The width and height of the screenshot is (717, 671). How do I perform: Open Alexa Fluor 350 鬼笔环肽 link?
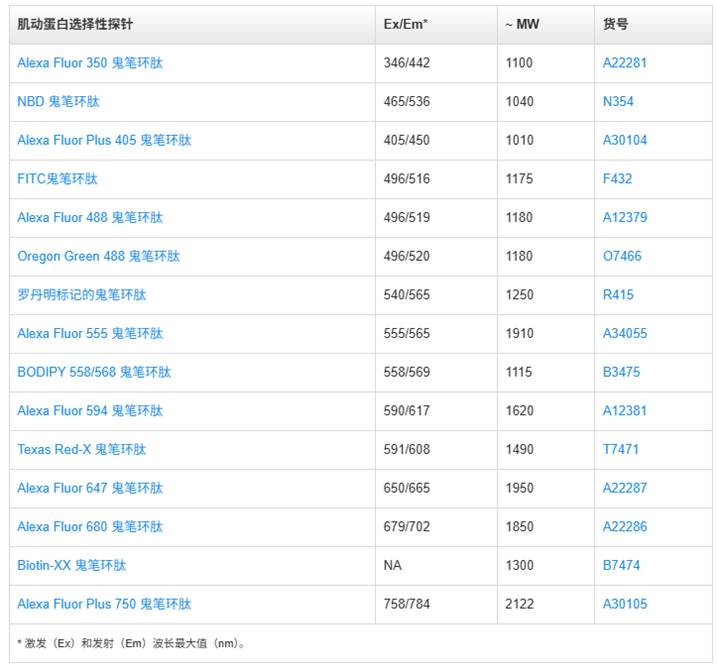[x=90, y=63]
